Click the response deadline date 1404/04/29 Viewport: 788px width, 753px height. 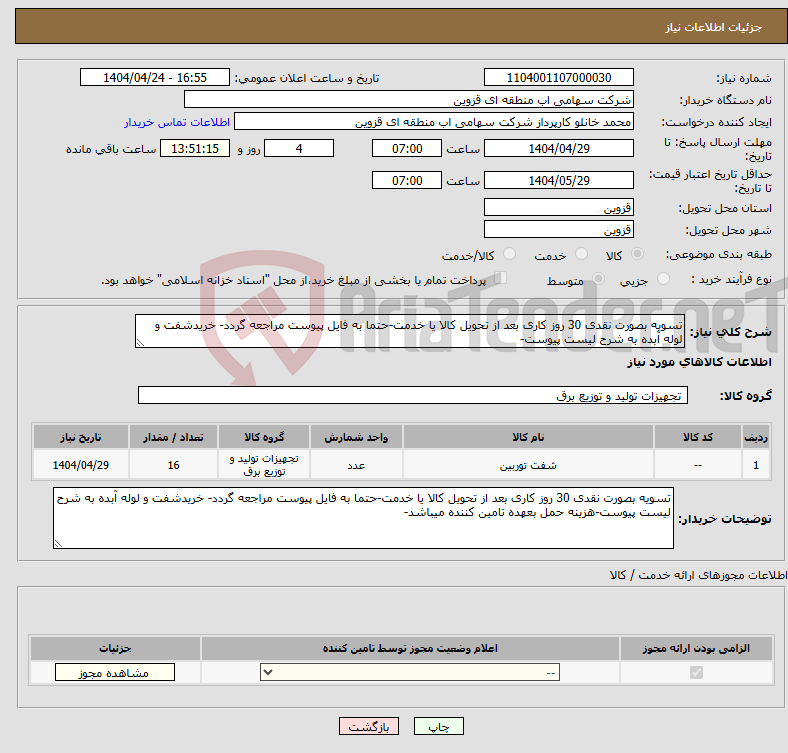pyautogui.click(x=558, y=148)
